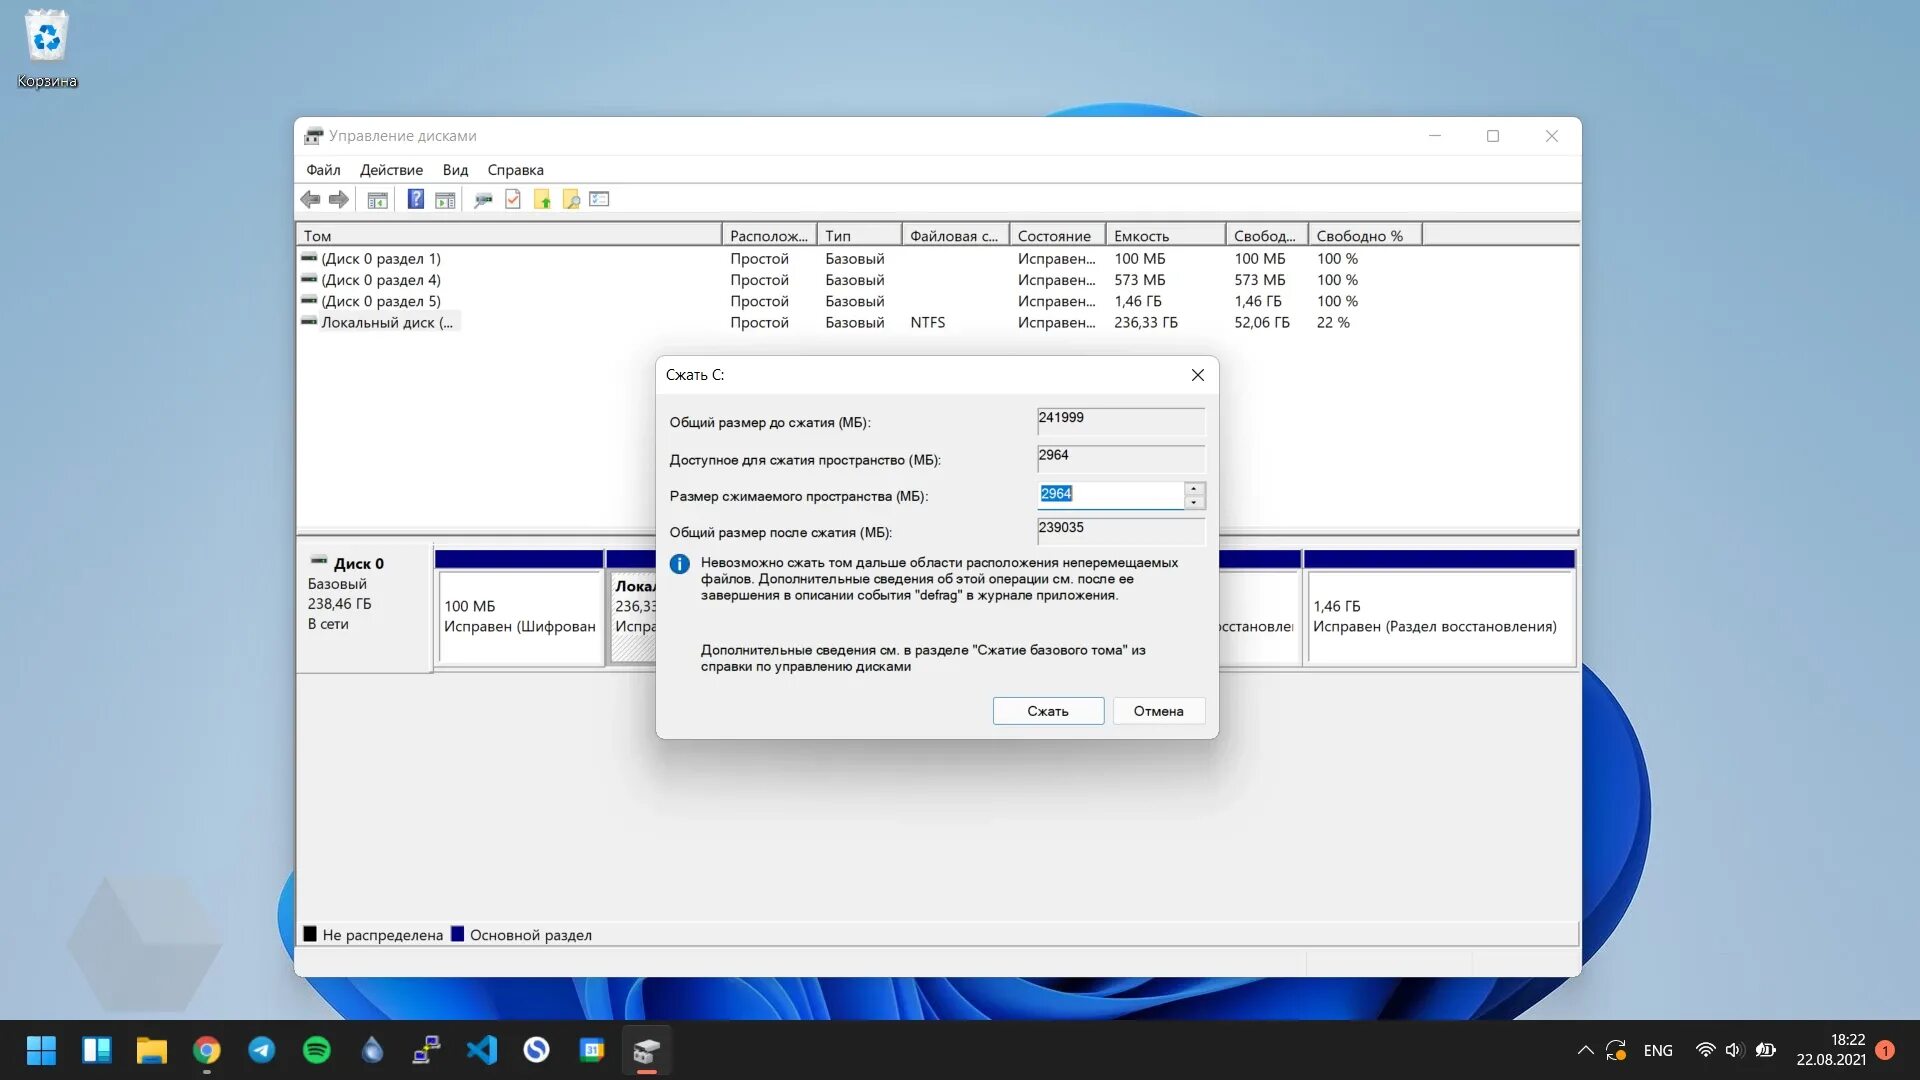Viewport: 1920px width, 1080px height.
Task: Click the sync status tray icon
Action: [1616, 1050]
